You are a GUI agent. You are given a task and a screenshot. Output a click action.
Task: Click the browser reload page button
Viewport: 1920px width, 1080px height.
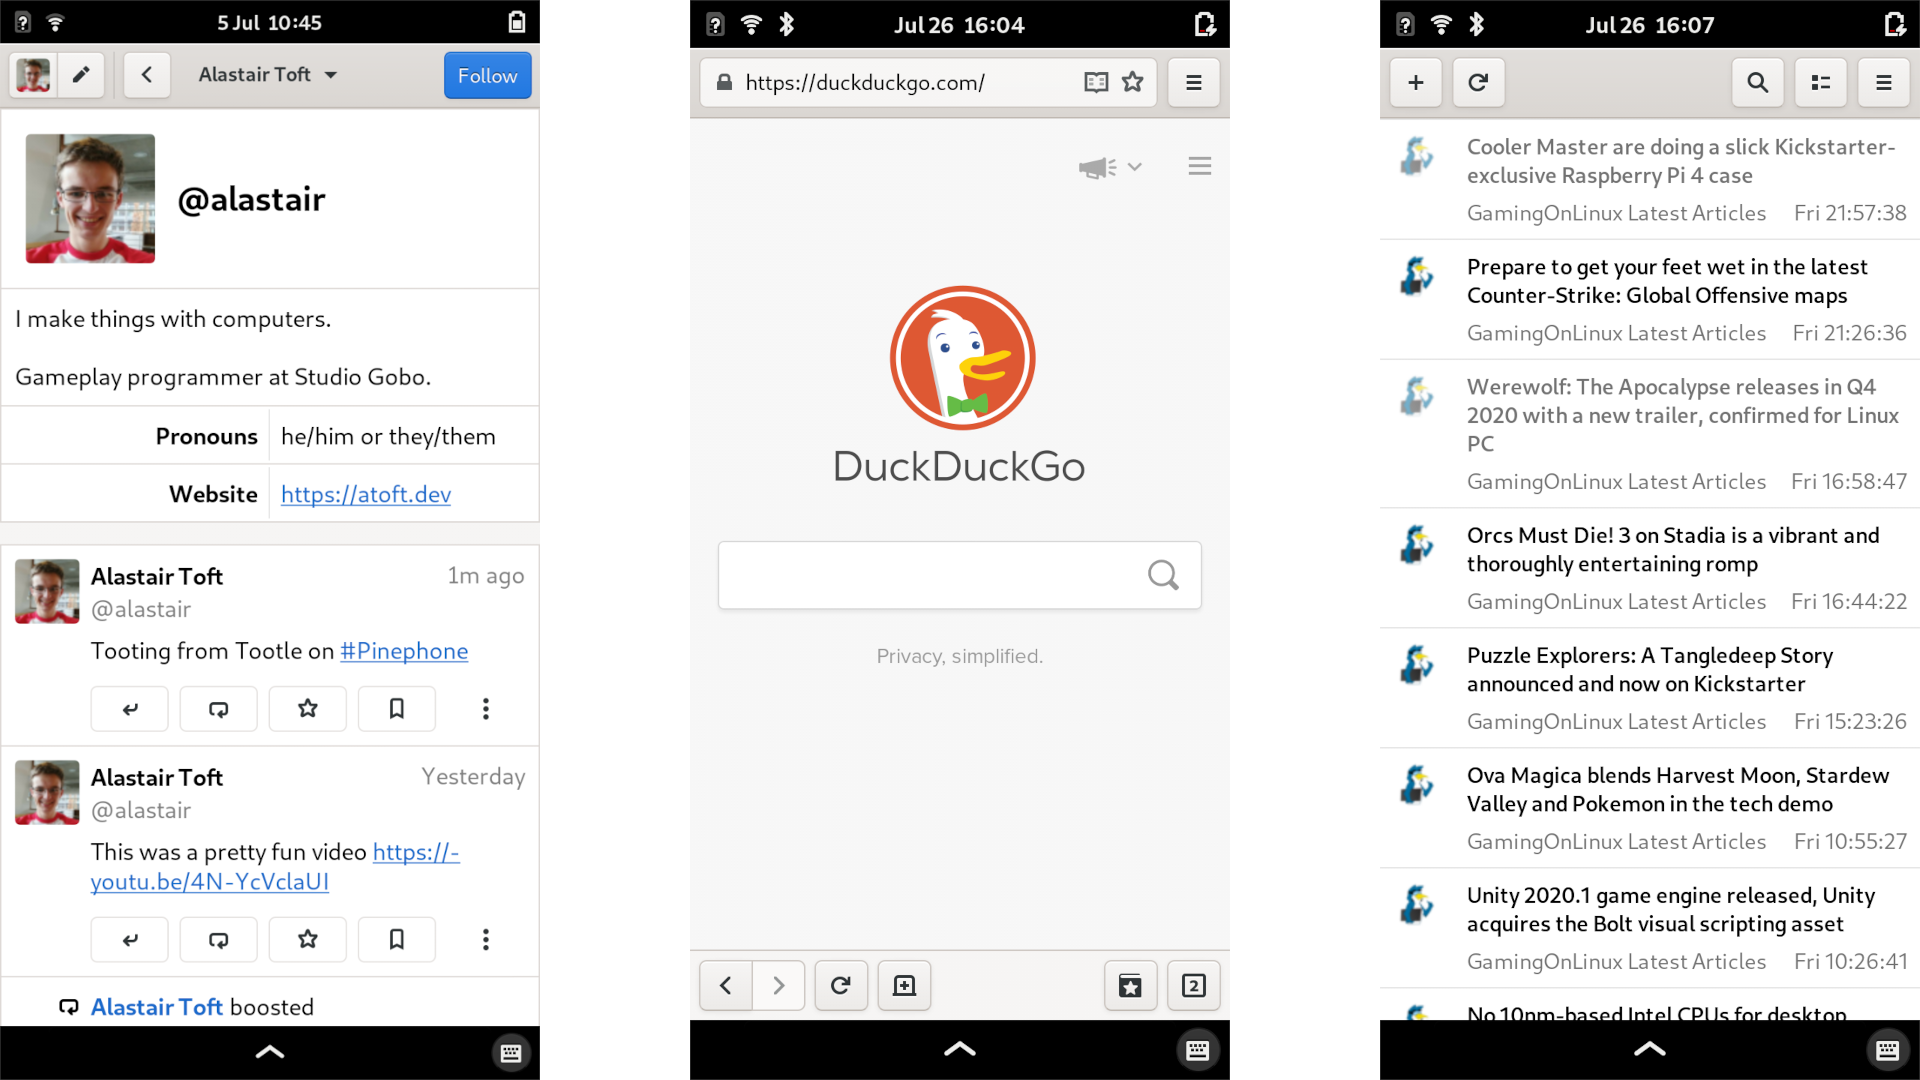[840, 985]
